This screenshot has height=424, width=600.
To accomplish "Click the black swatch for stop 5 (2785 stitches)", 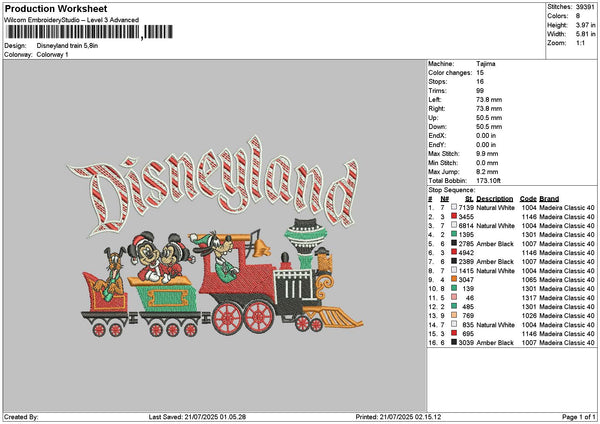I will (x=454, y=243).
